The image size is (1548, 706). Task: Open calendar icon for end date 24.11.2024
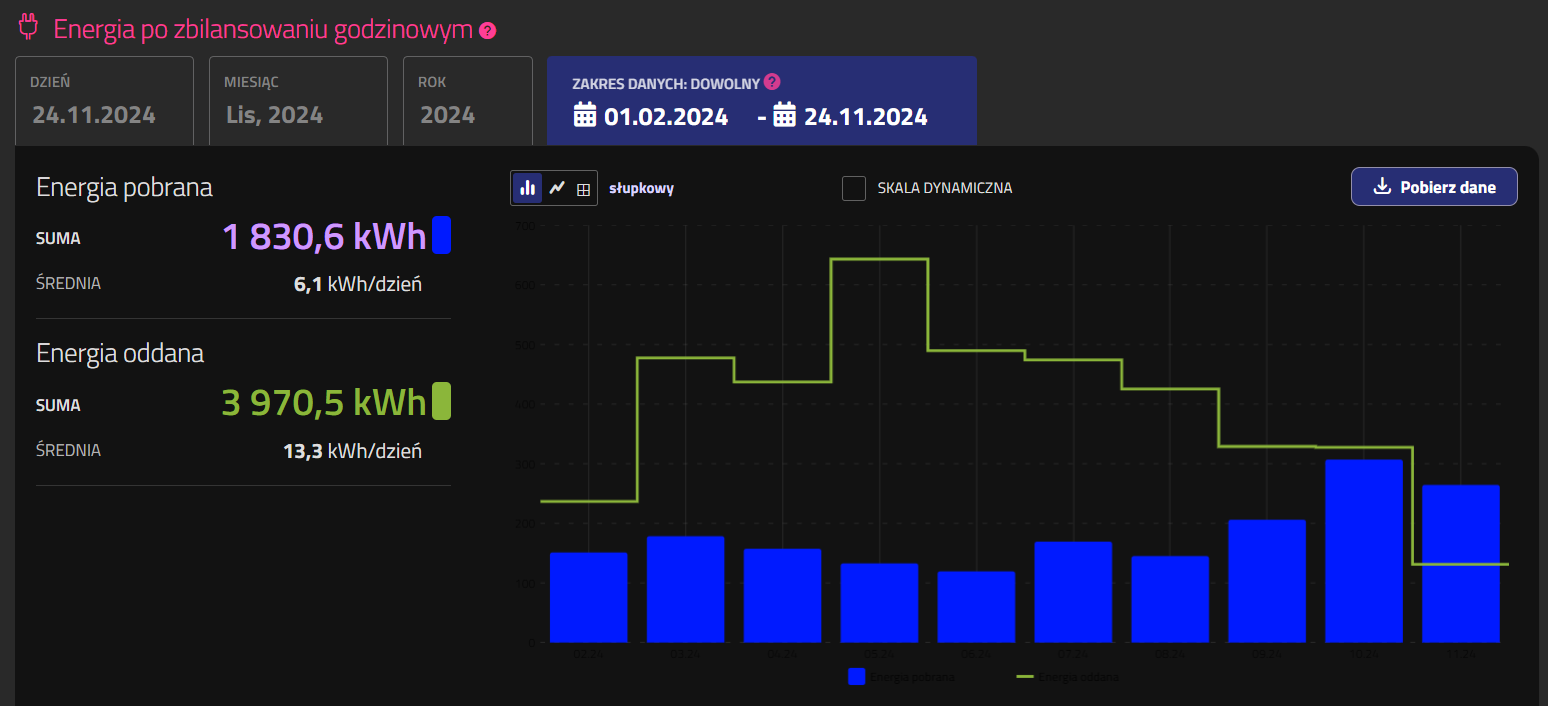784,116
